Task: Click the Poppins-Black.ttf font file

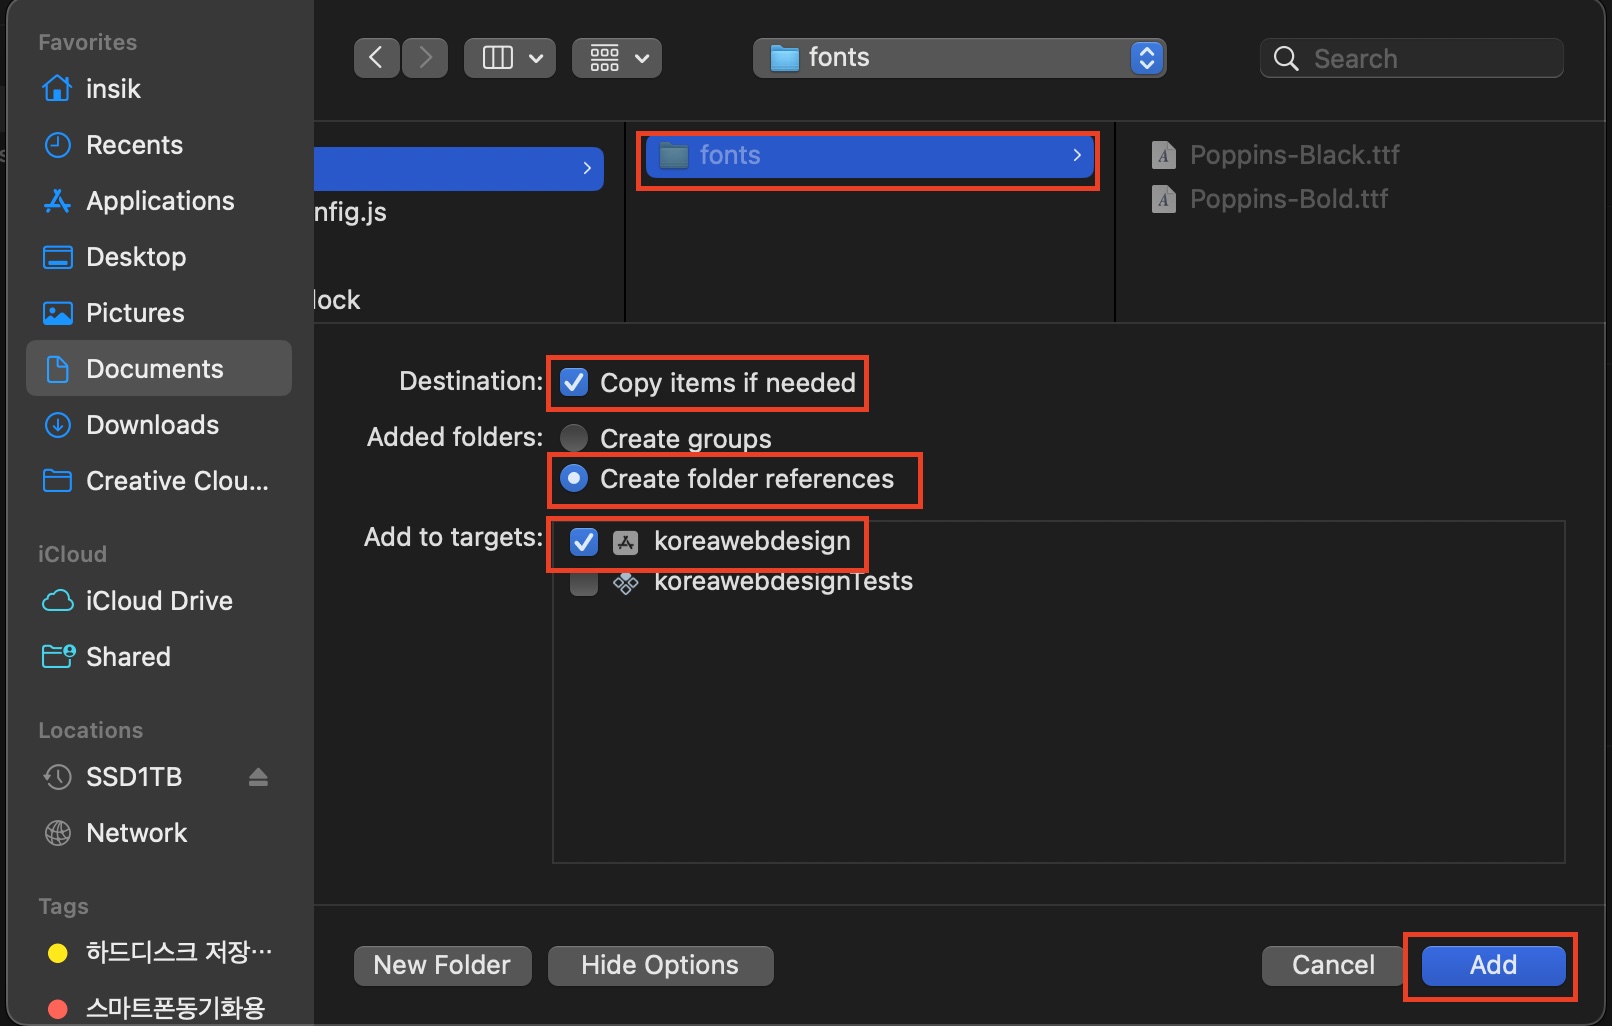Action: coord(1293,155)
